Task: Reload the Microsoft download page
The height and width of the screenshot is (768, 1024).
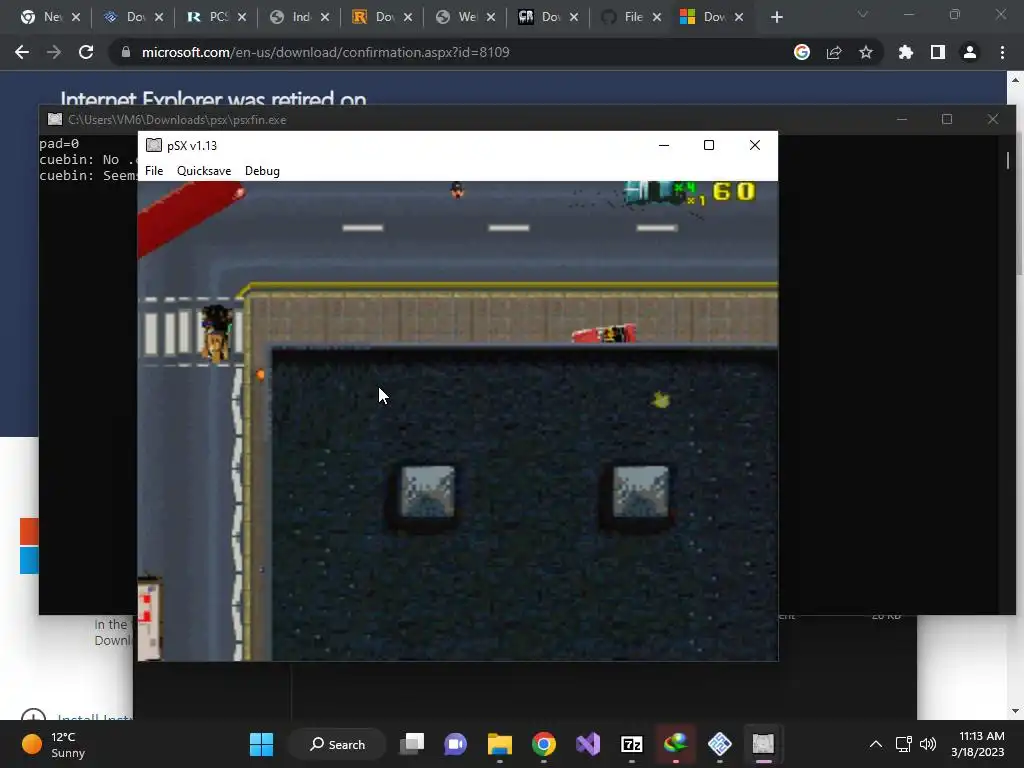Action: [x=86, y=52]
